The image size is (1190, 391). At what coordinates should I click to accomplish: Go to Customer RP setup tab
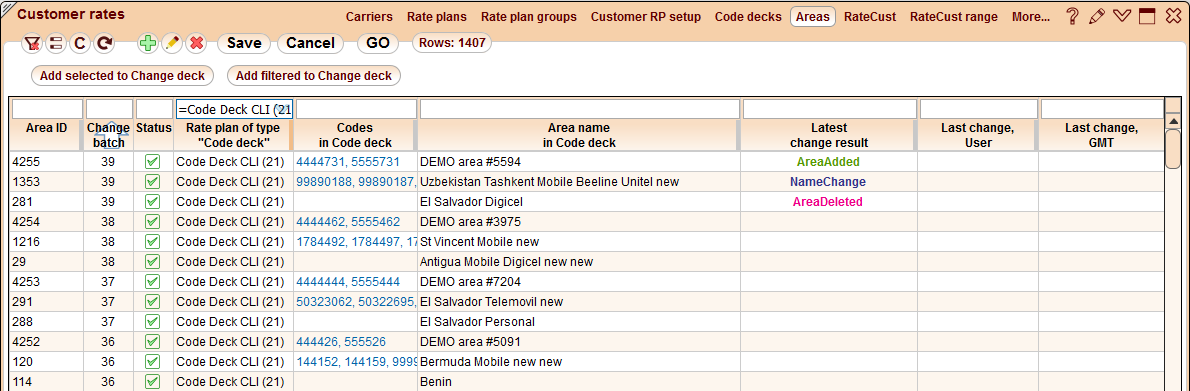[x=646, y=17]
